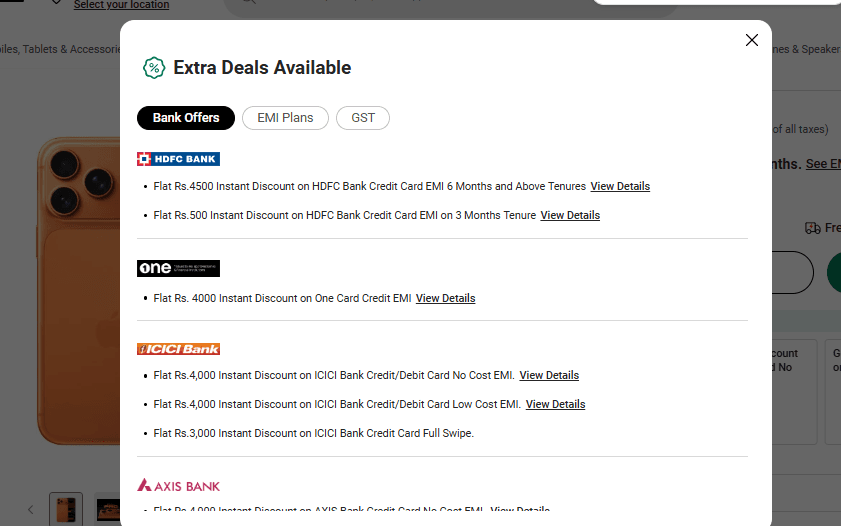This screenshot has width=841, height=526.
Task: Click the HDFC Bank logo
Action: click(178, 159)
